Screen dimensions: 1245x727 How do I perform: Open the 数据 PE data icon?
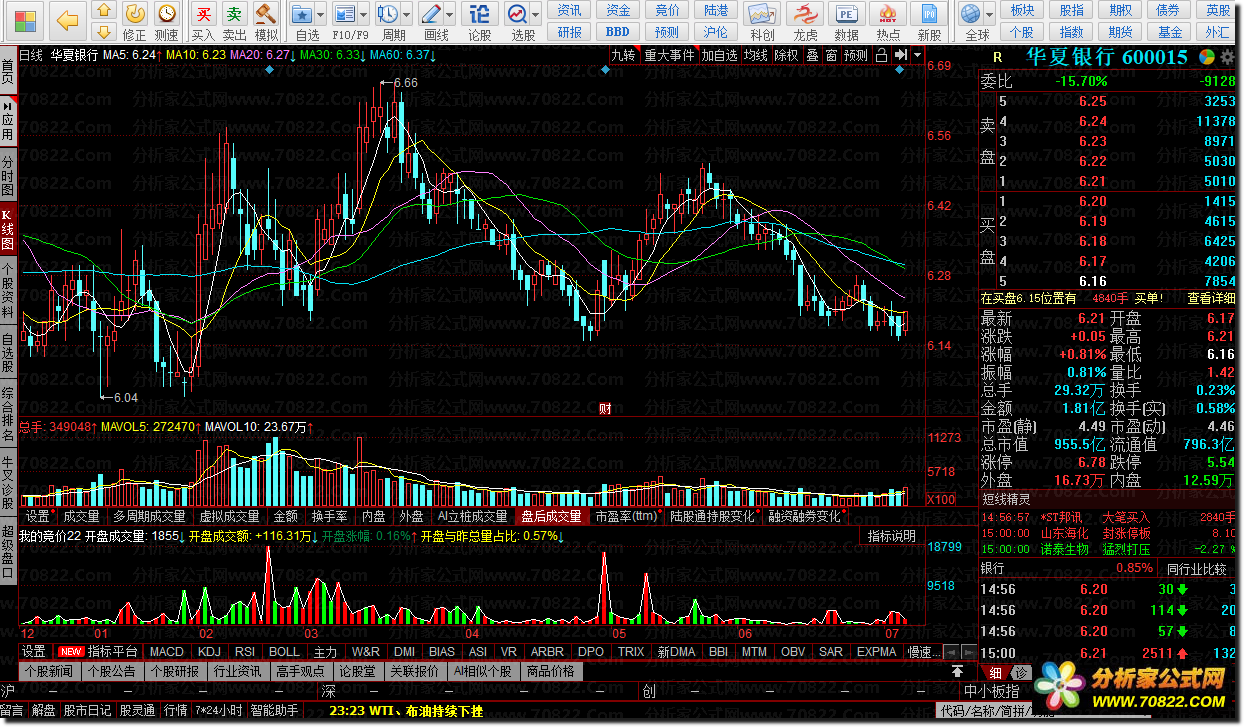[846, 14]
